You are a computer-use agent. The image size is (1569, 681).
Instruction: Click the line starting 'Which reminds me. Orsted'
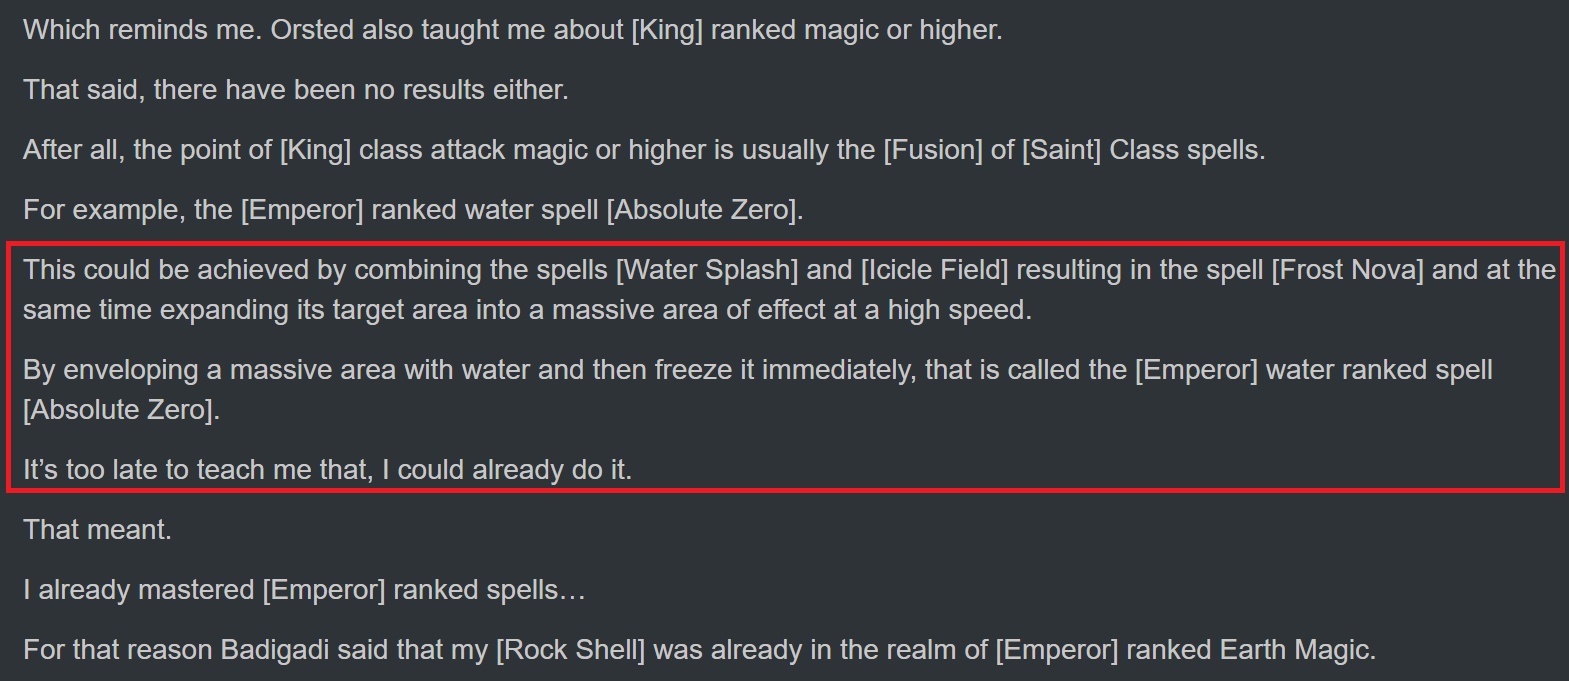[512, 30]
